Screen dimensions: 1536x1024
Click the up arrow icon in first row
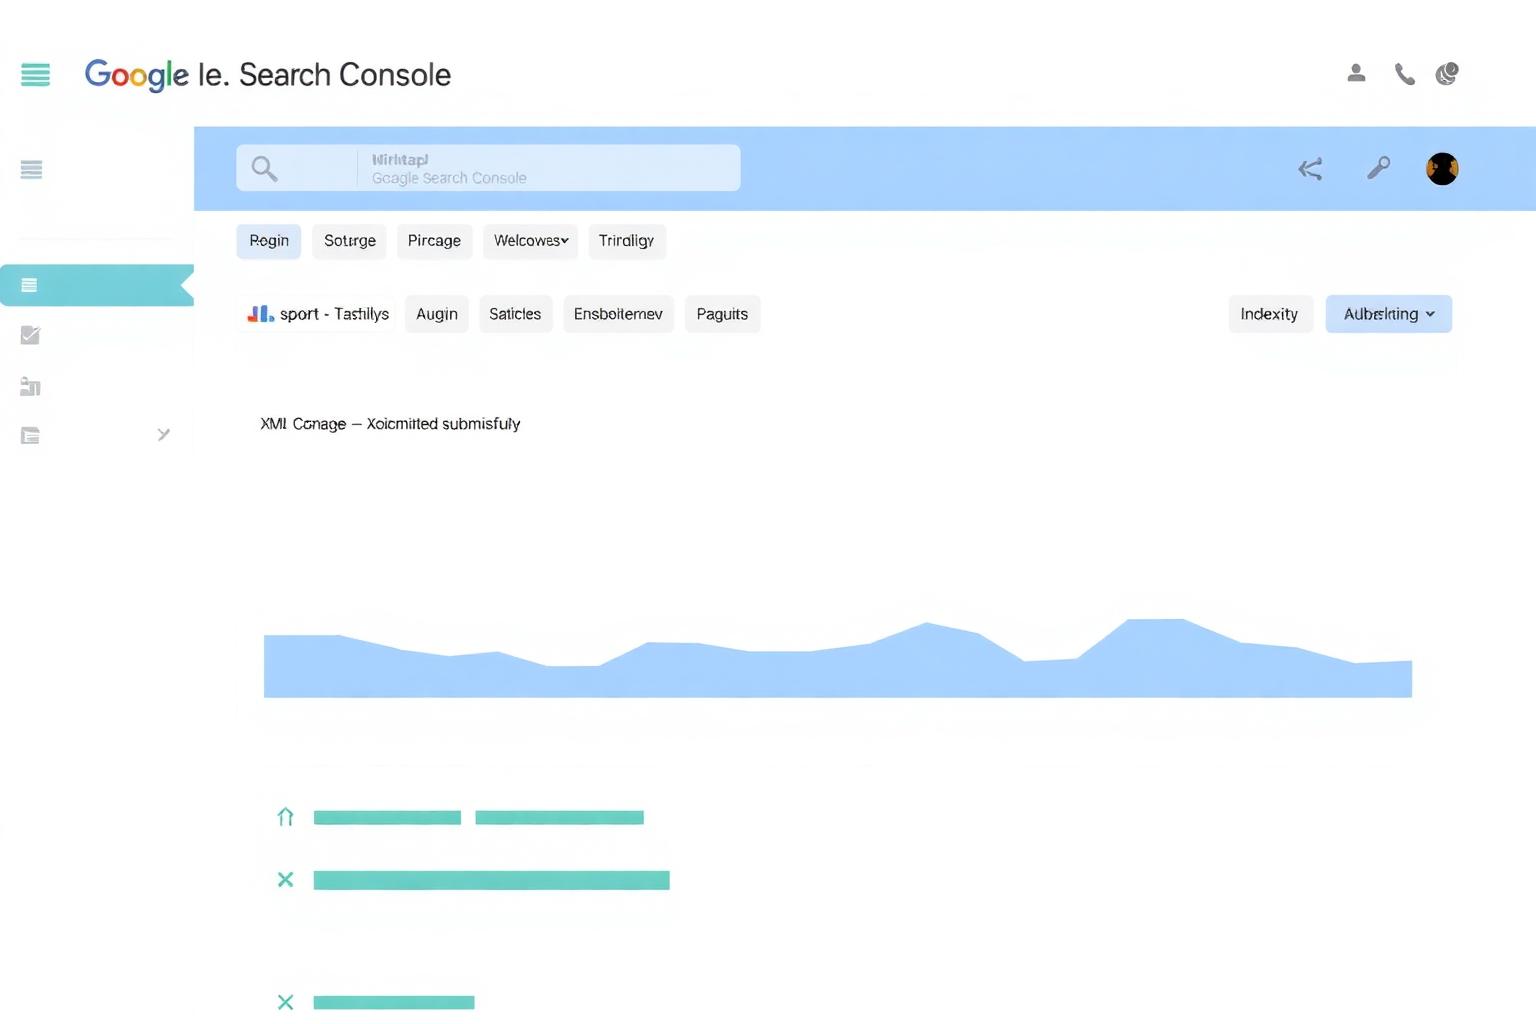[285, 817]
